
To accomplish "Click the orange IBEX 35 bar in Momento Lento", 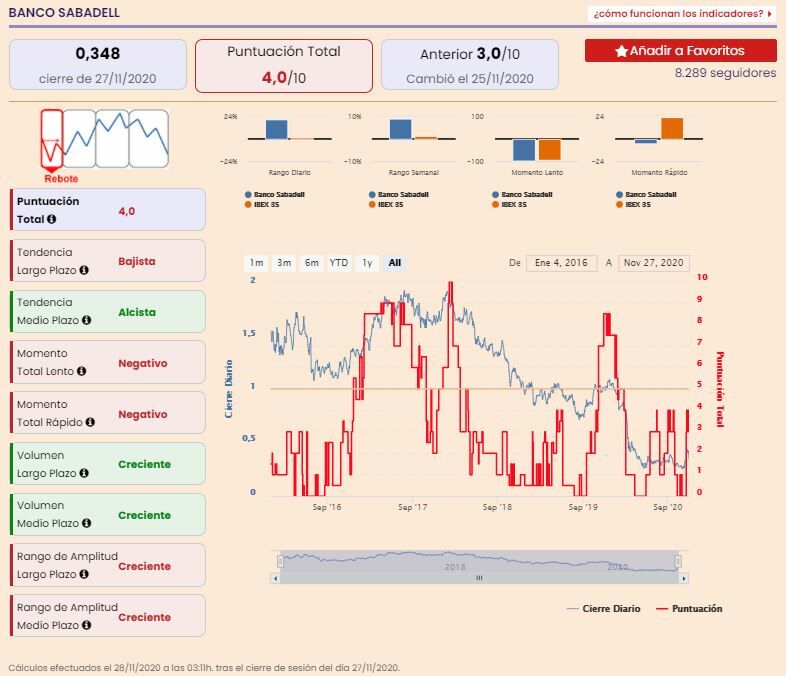I will point(550,149).
